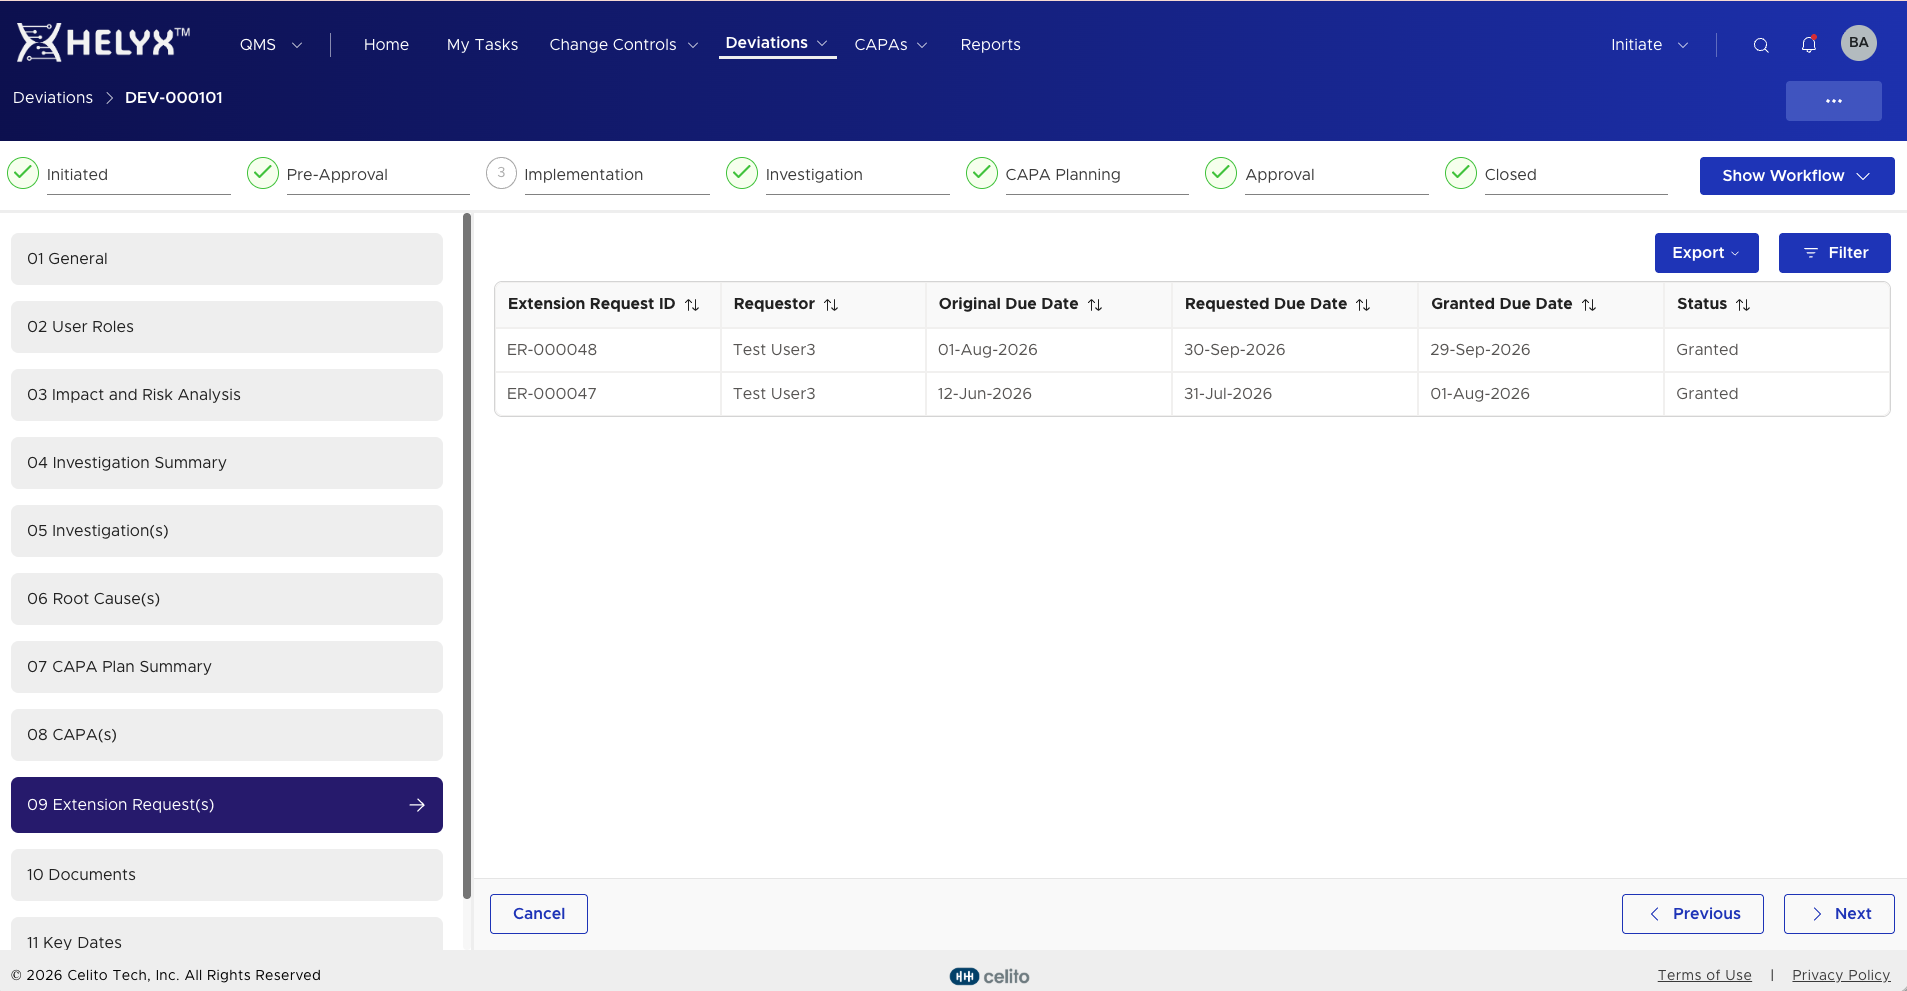Open 10 Documents section
1907x991 pixels.
[227, 875]
